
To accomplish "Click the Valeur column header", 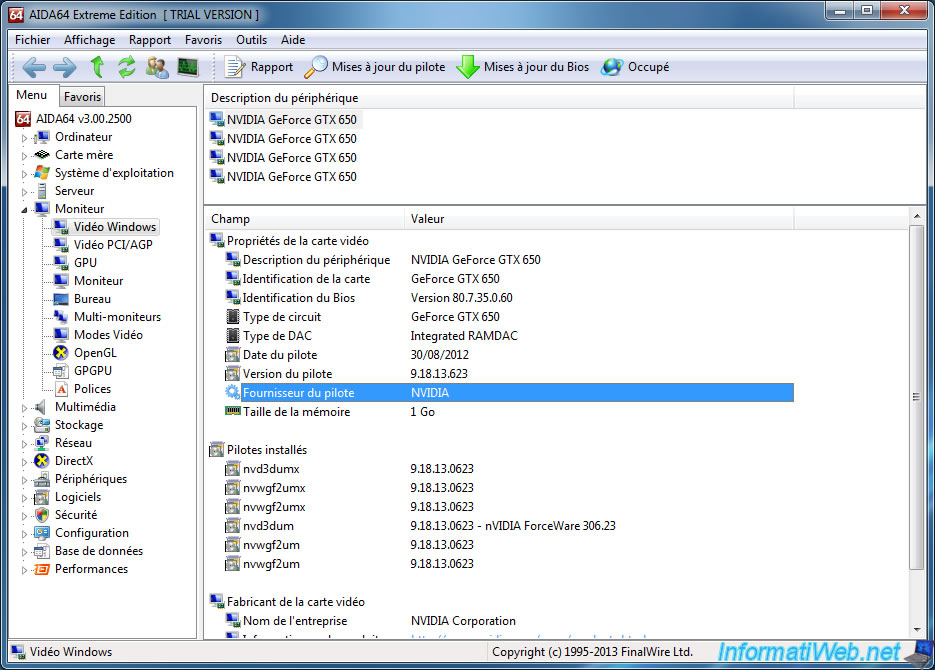I will point(599,219).
